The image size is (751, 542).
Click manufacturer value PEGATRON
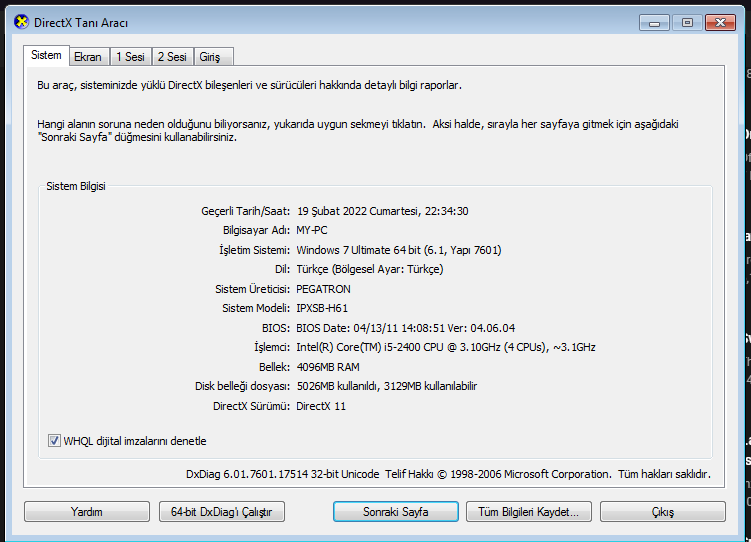coord(323,289)
